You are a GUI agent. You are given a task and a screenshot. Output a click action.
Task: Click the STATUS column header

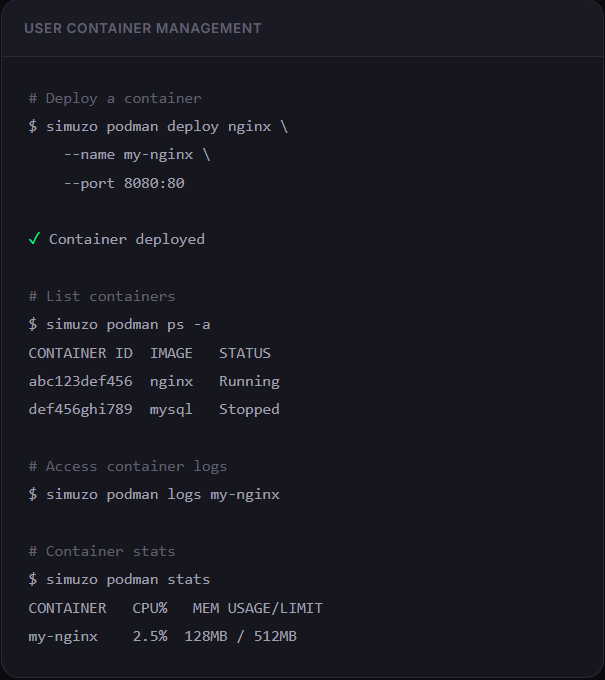point(245,353)
